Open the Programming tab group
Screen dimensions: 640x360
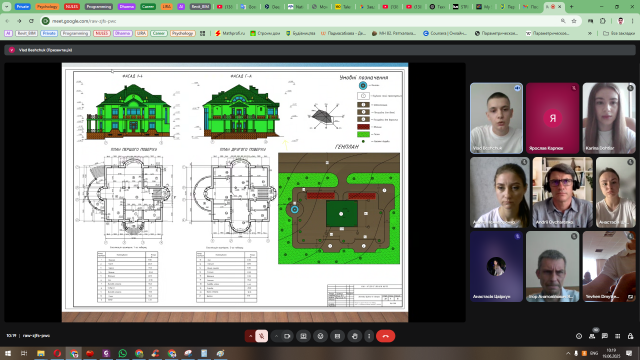pos(99,7)
